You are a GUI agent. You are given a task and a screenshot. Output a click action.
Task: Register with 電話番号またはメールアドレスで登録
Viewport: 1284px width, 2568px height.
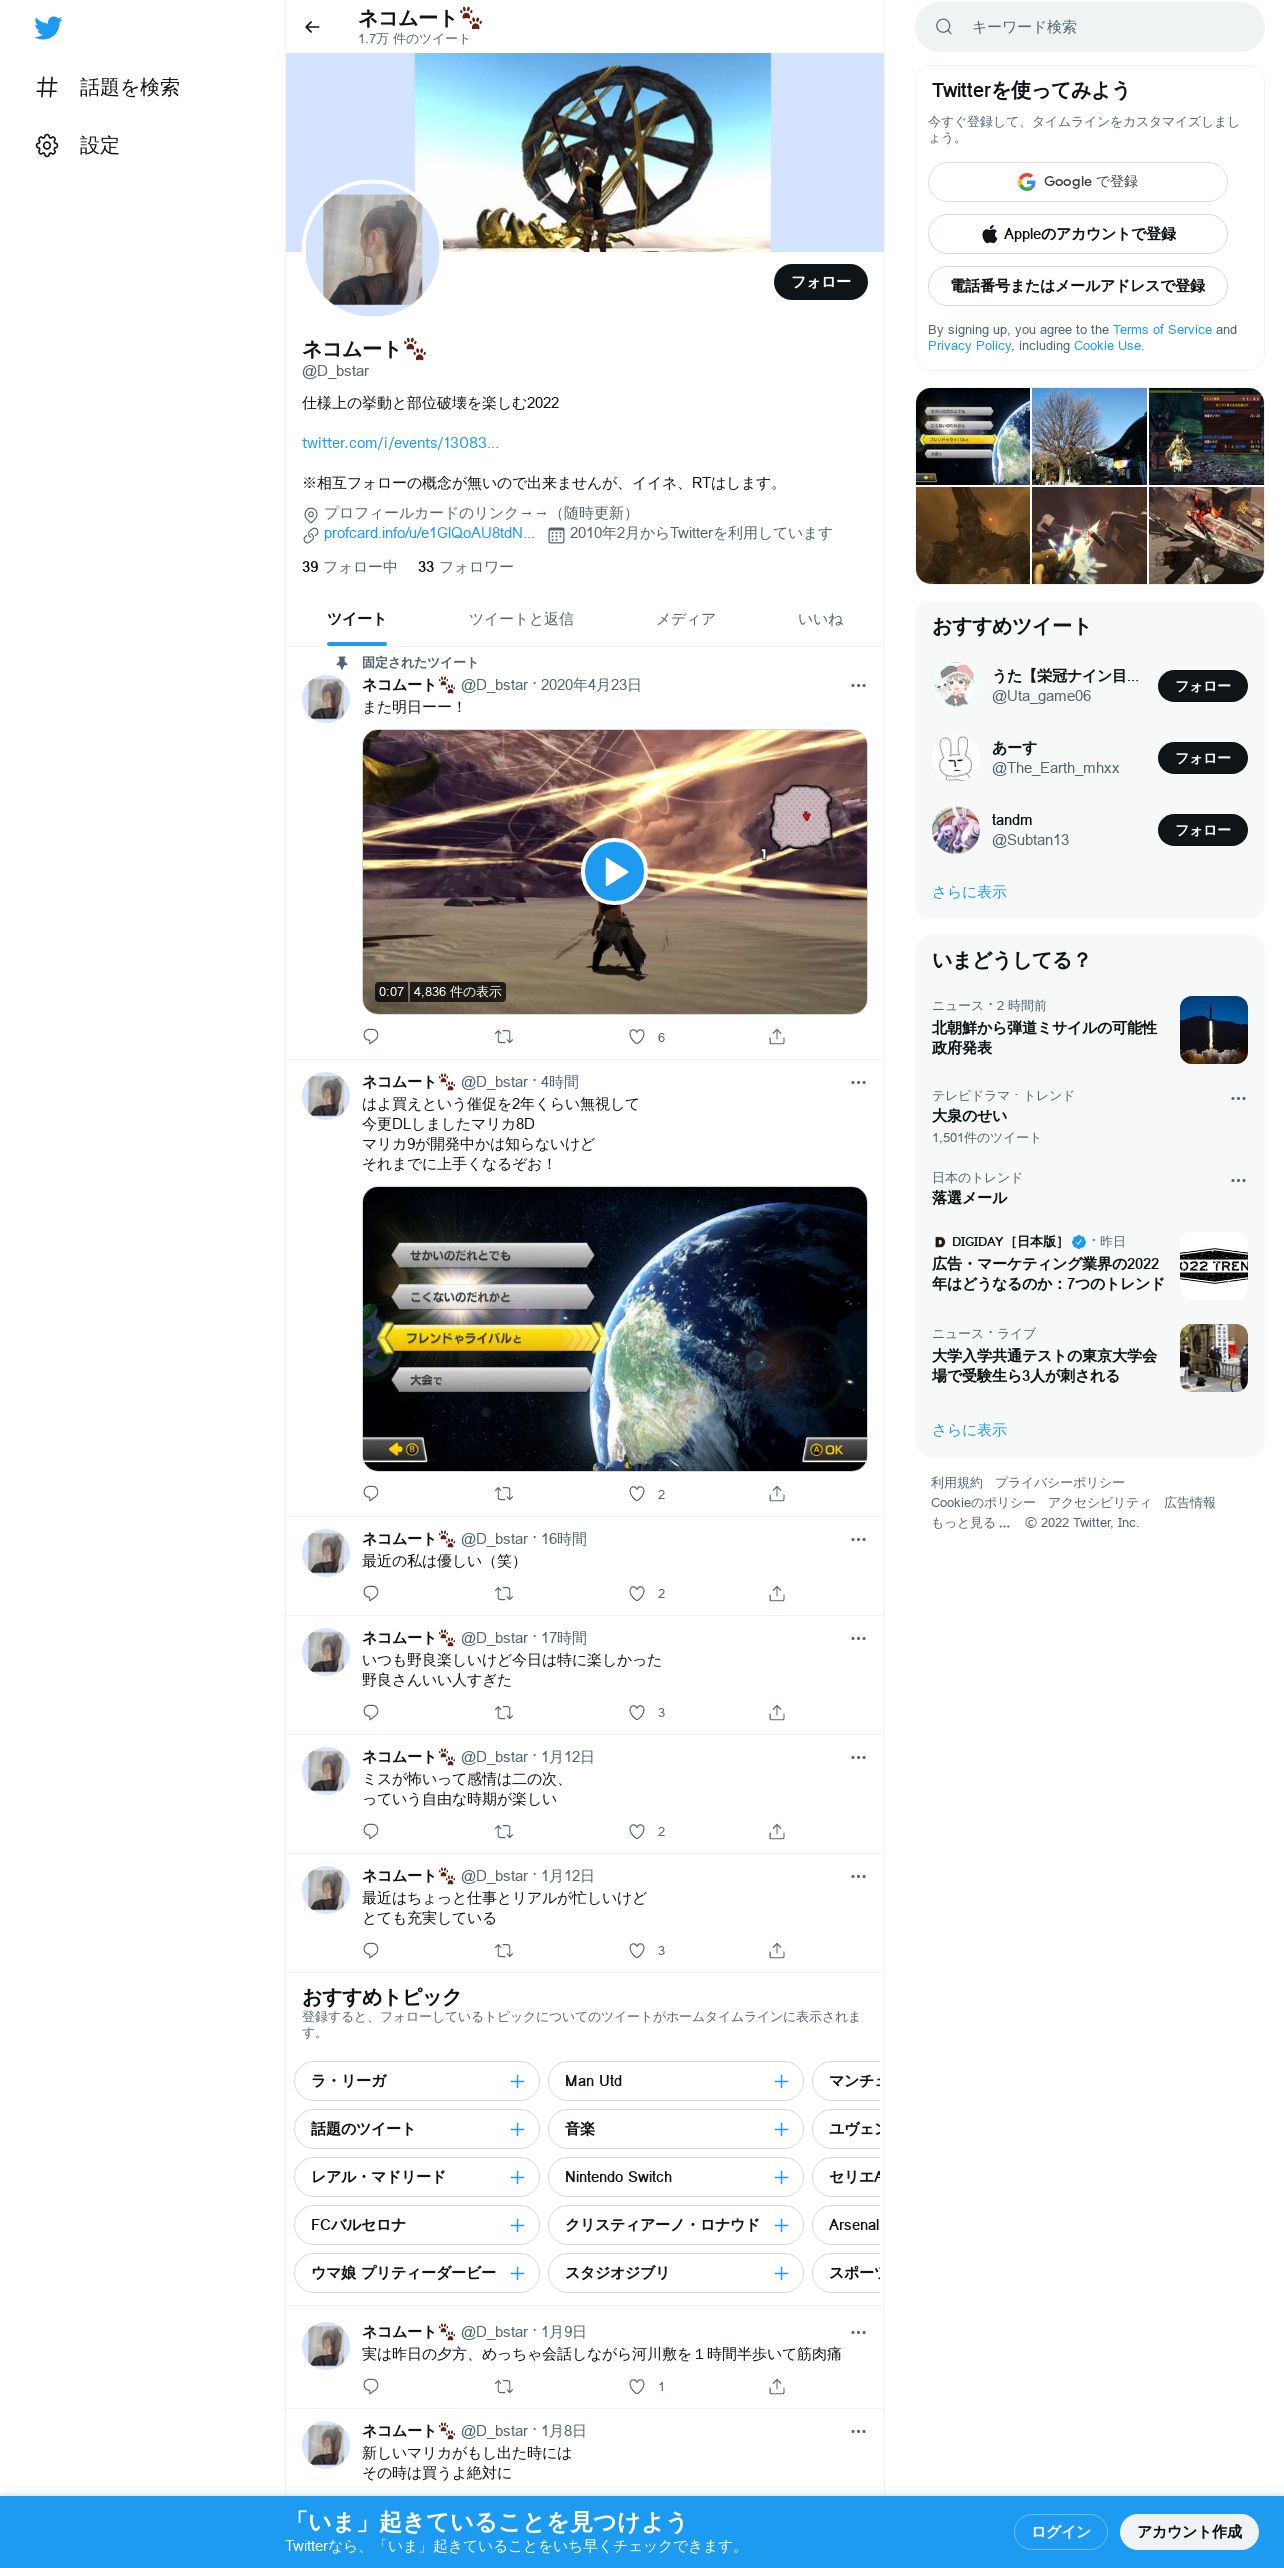(x=1077, y=286)
